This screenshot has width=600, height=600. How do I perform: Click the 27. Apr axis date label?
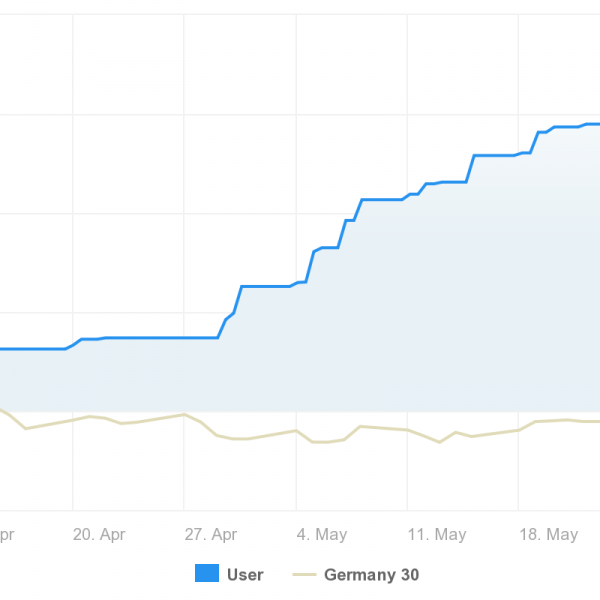pyautogui.click(x=211, y=535)
